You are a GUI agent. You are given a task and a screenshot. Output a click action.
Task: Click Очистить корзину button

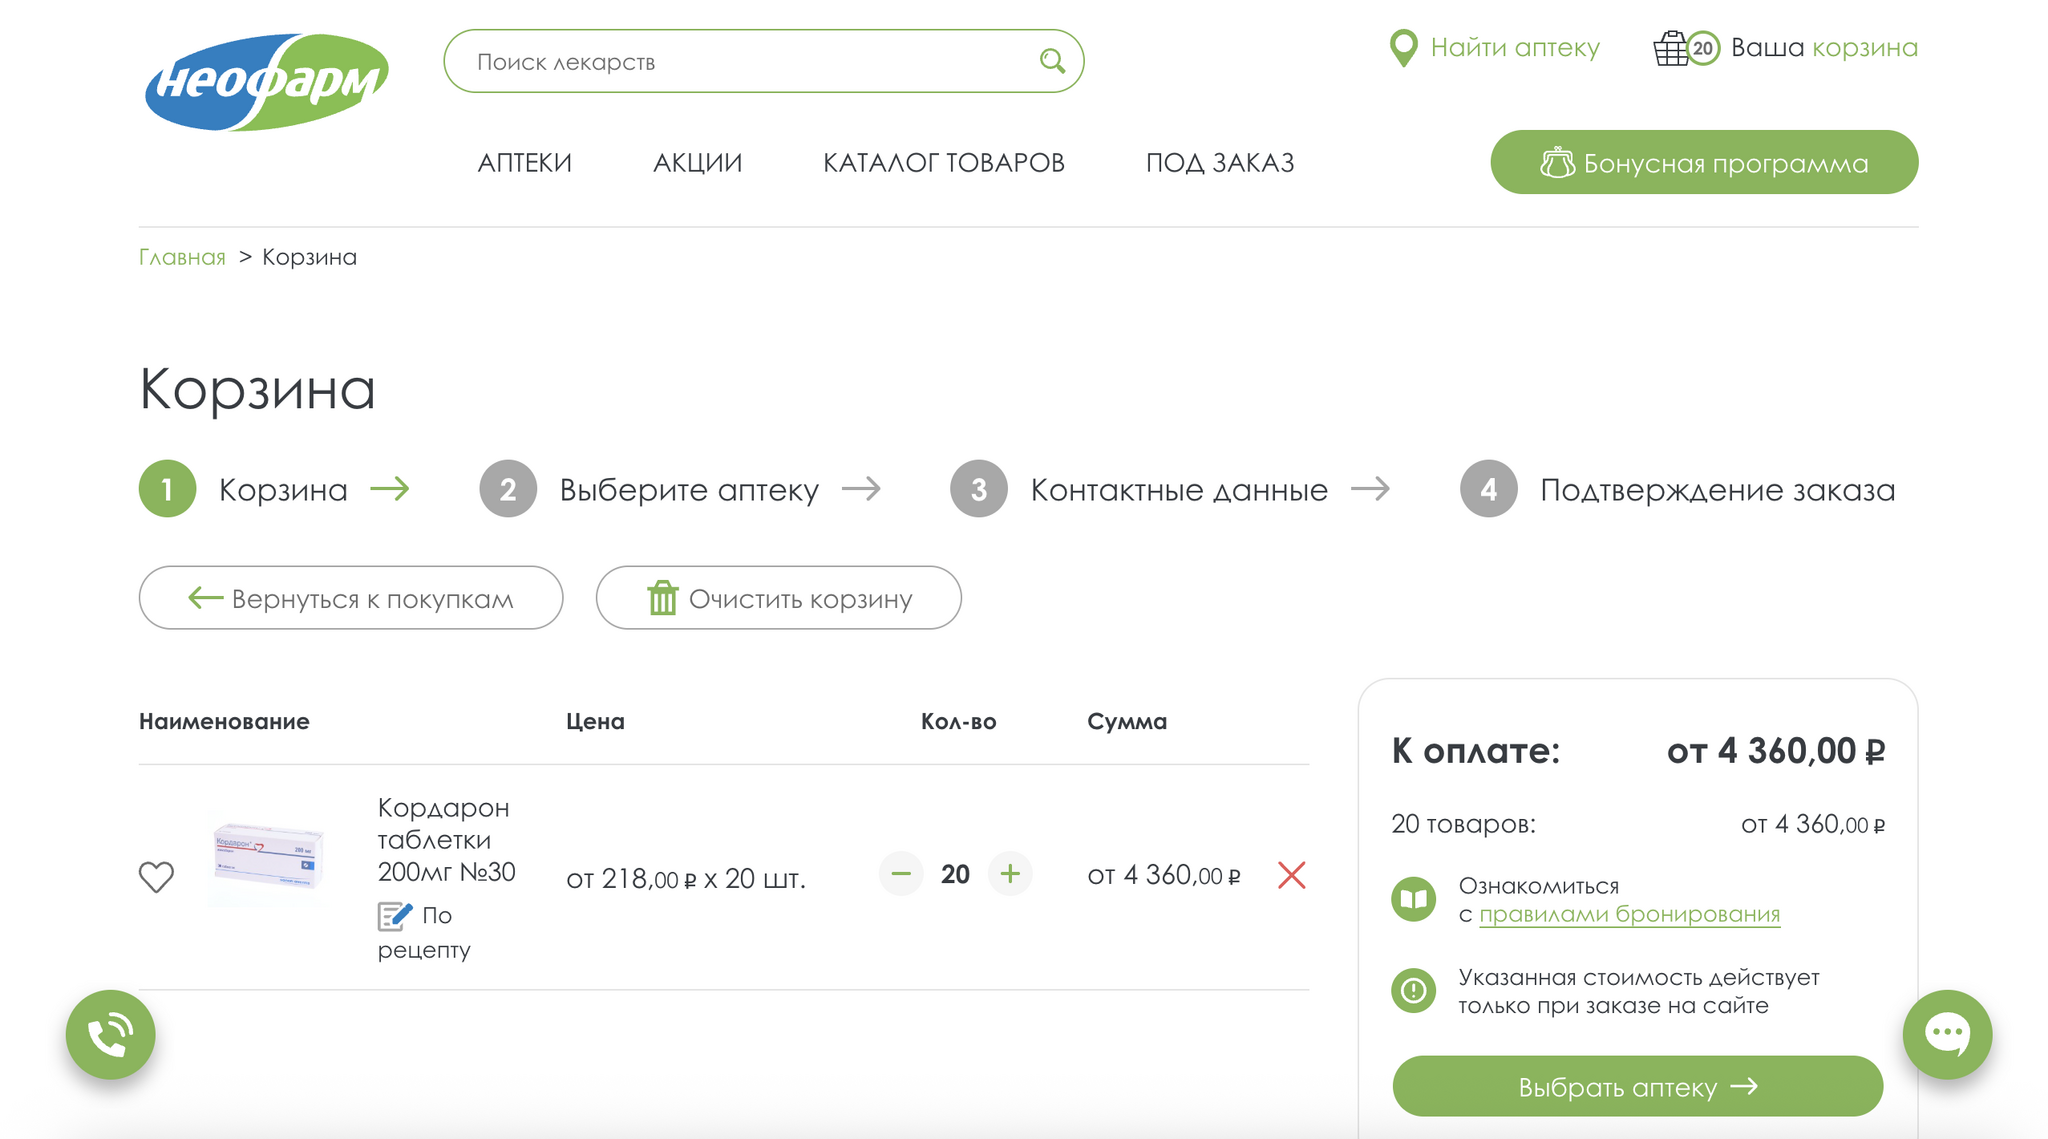pos(778,598)
